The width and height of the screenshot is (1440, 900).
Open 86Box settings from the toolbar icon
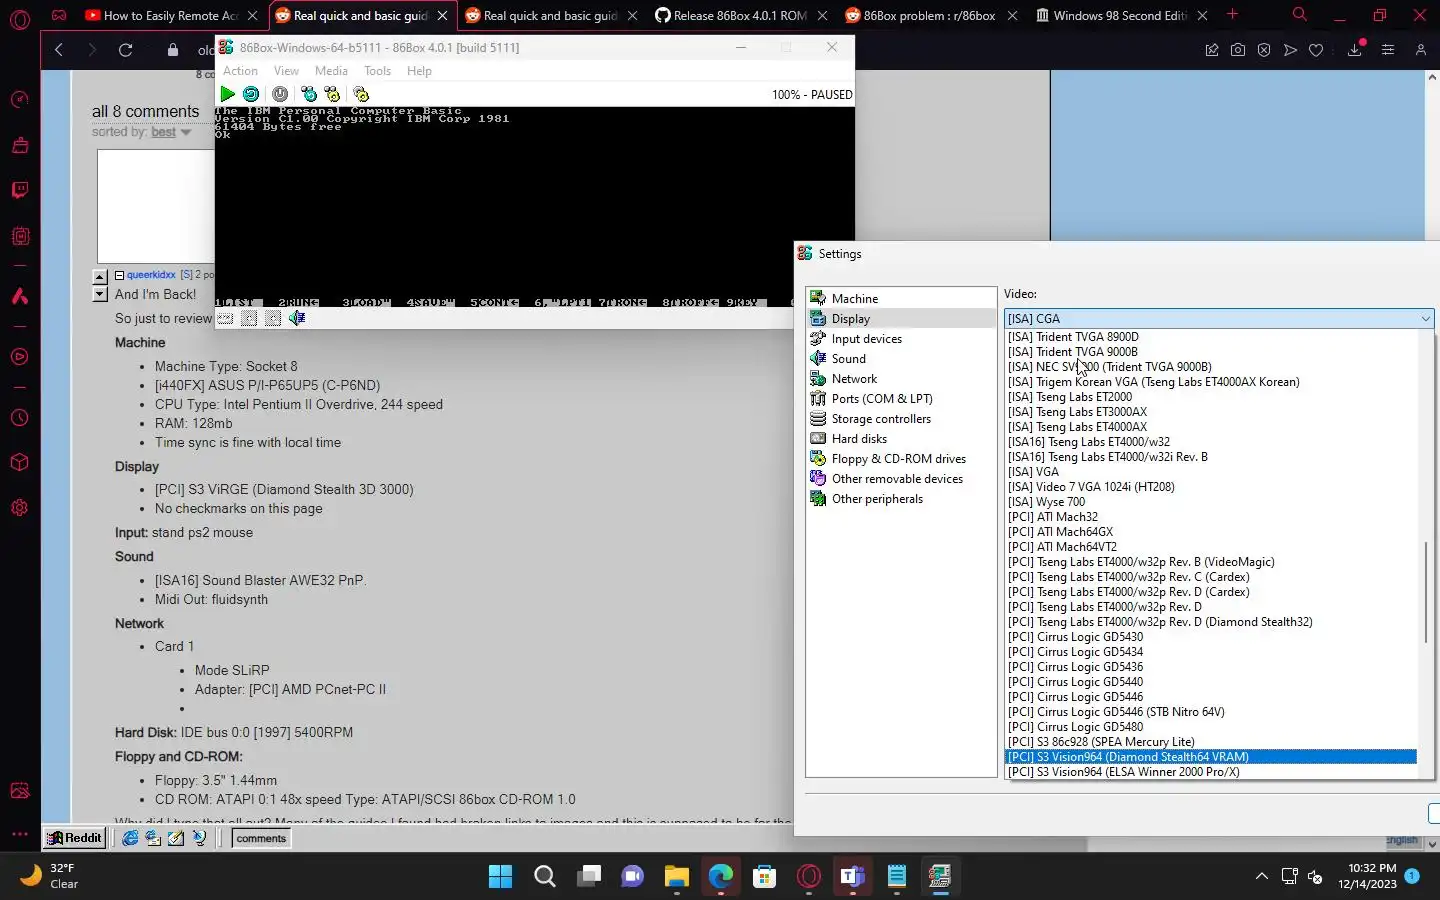(361, 94)
